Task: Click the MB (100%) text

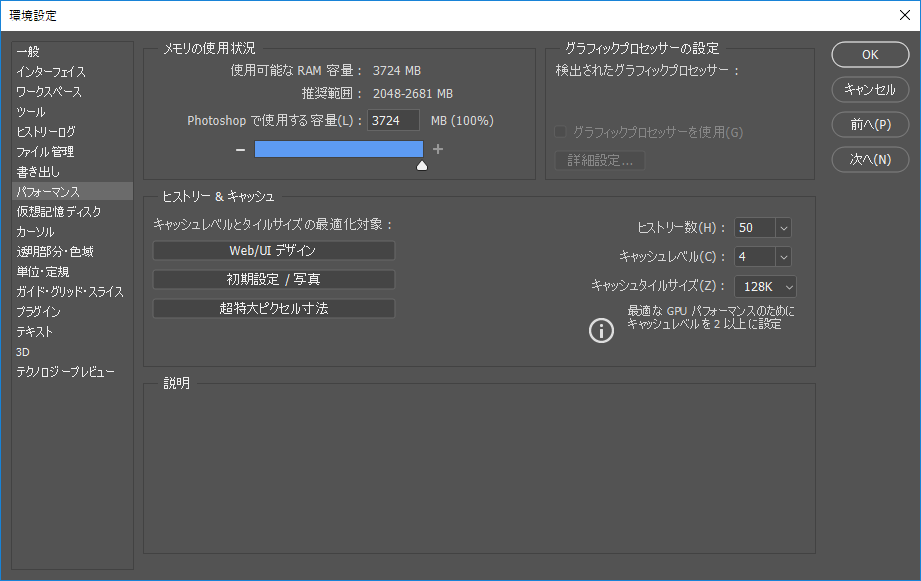Action: (462, 120)
